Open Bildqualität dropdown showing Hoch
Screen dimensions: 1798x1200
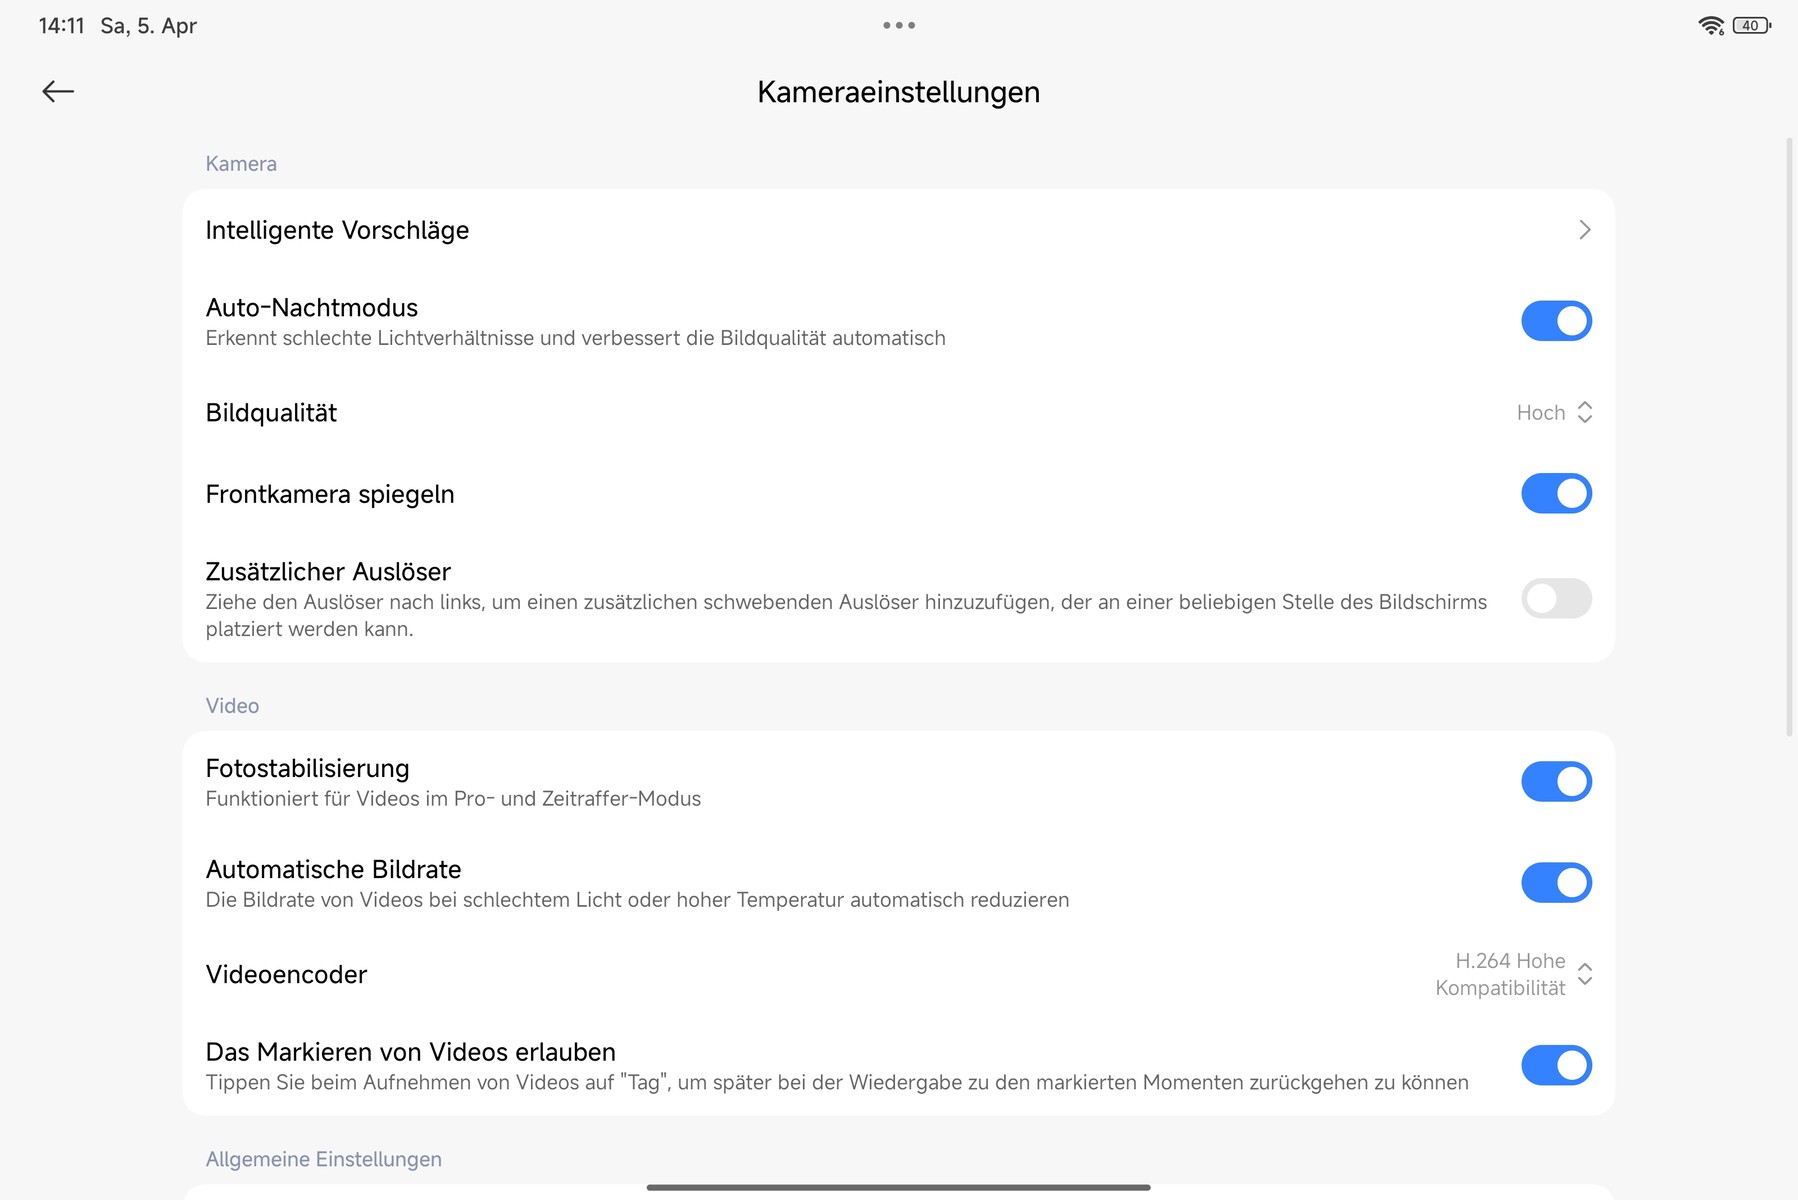pos(1541,413)
